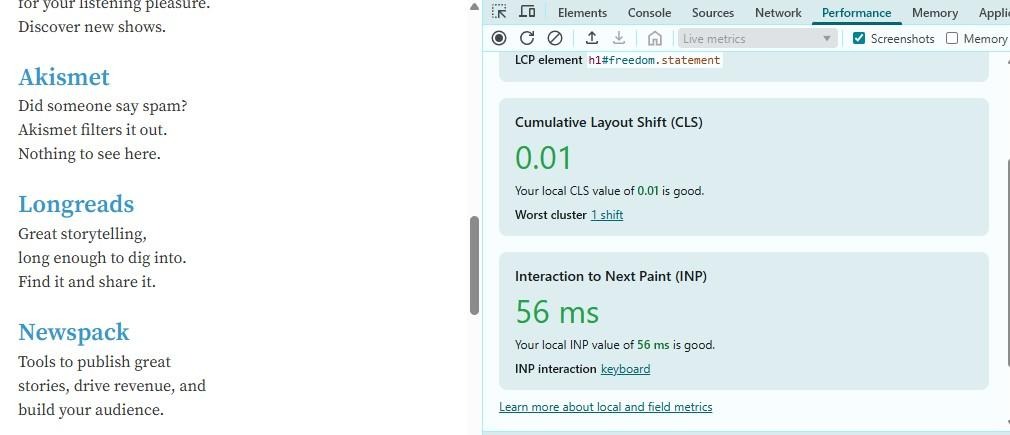Click the large 56 ms INP value
Image resolution: width=1010 pixels, height=435 pixels.
(557, 312)
